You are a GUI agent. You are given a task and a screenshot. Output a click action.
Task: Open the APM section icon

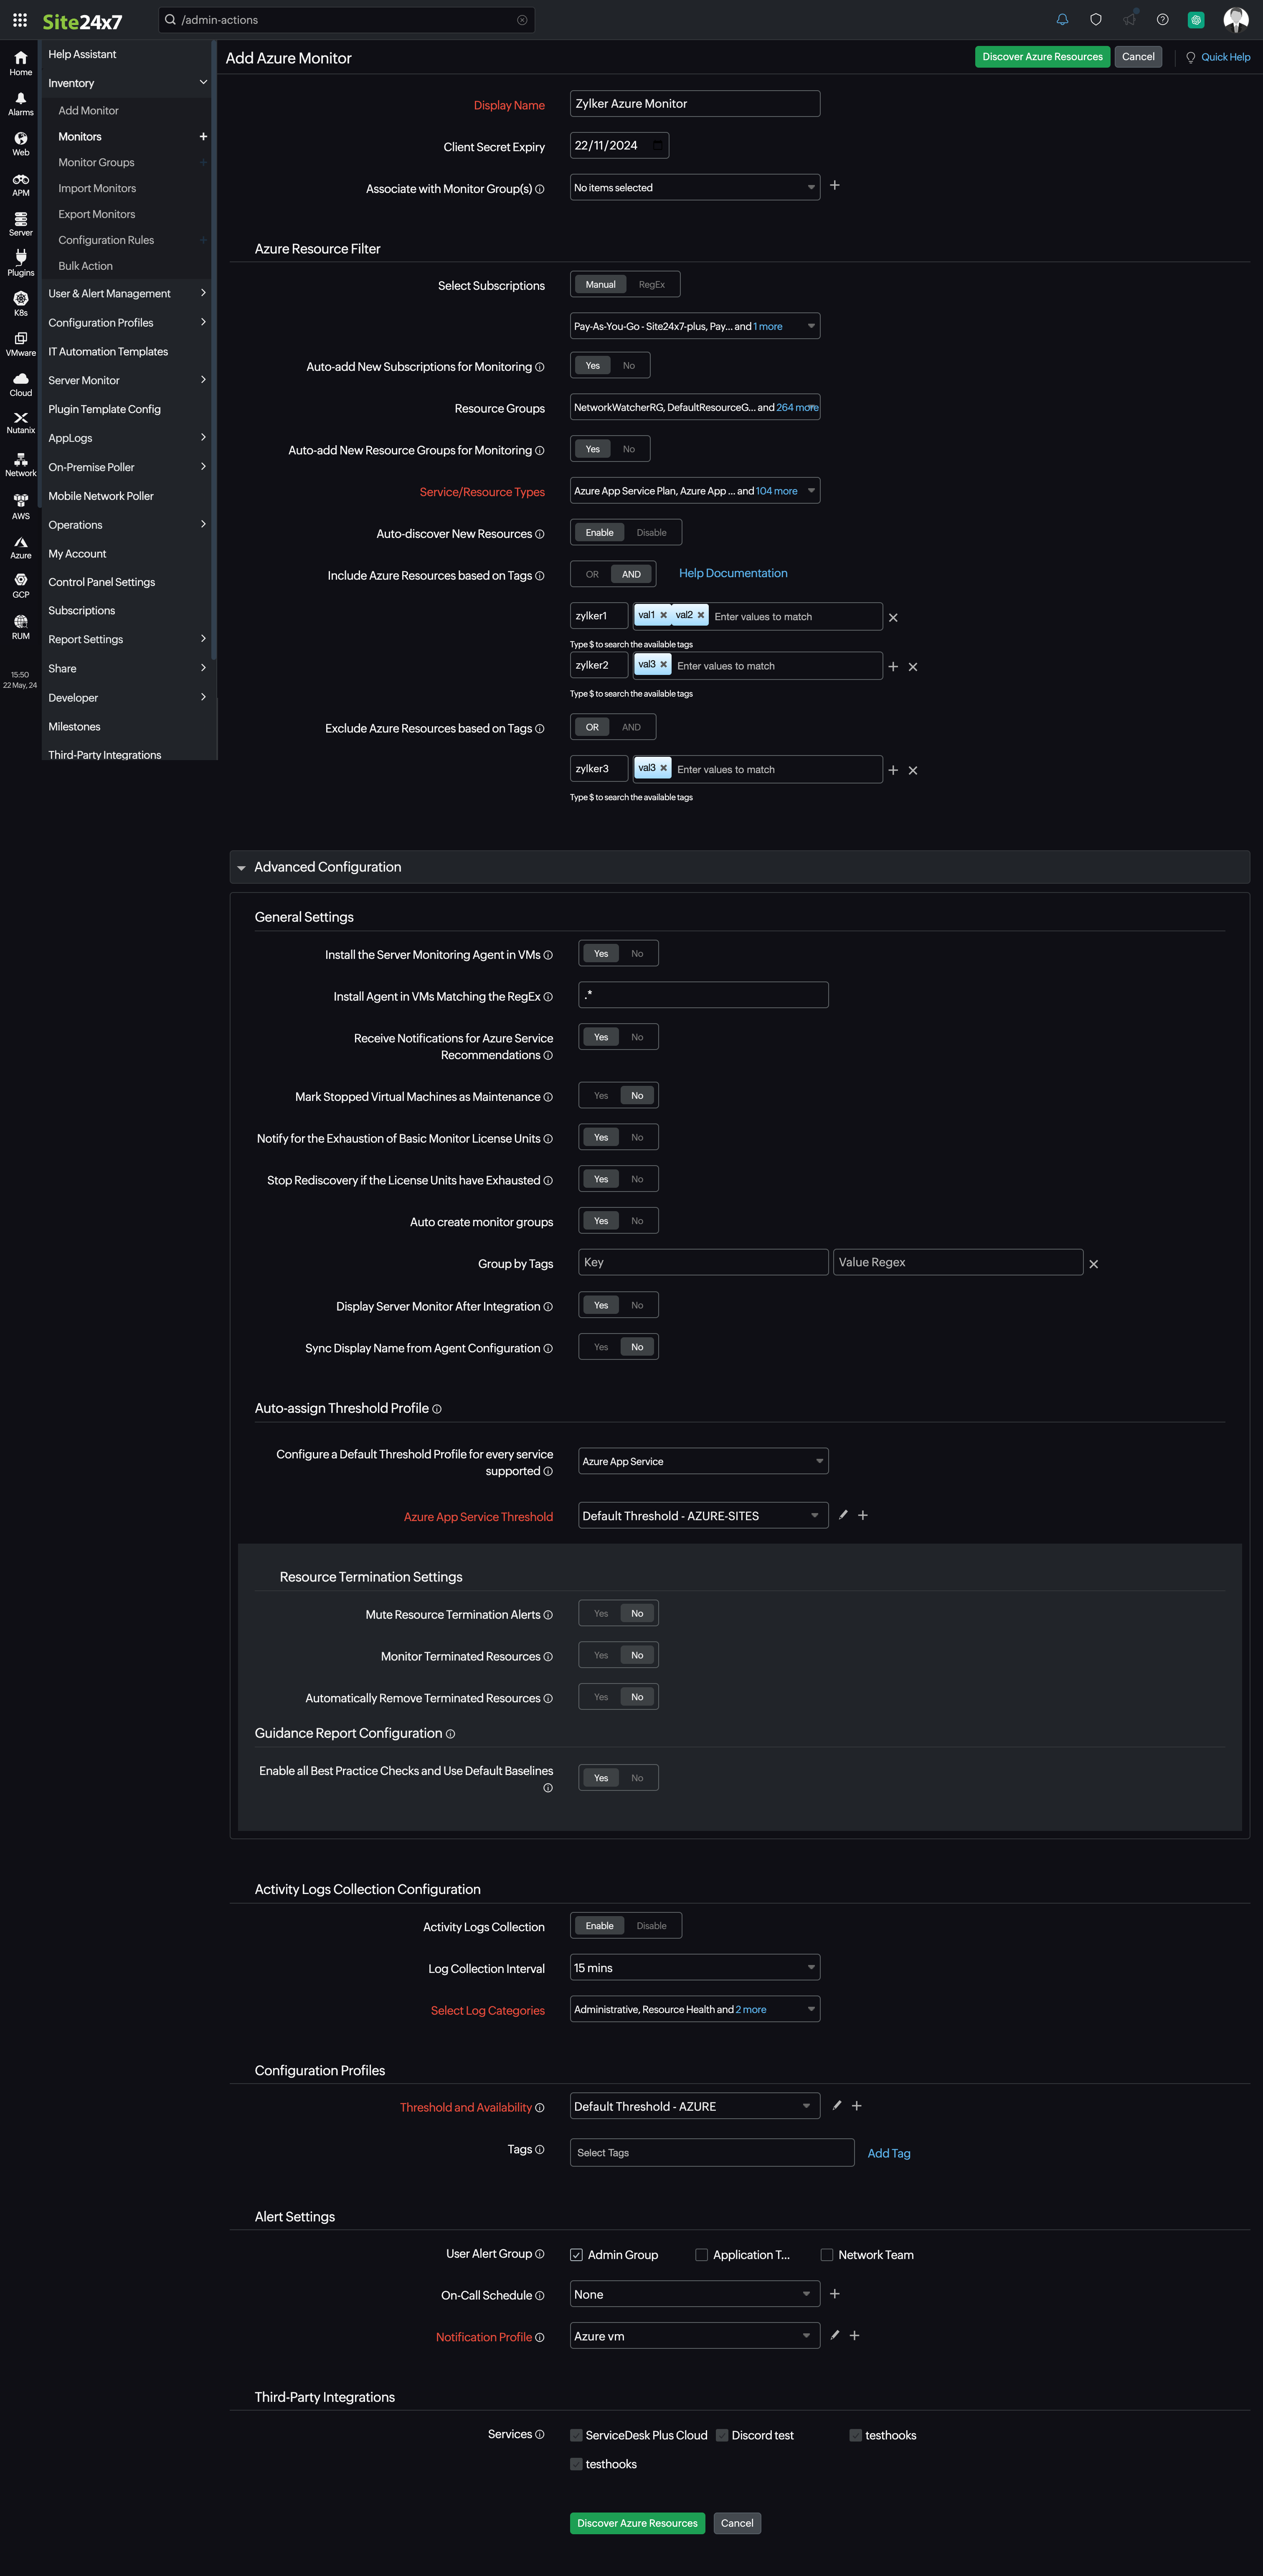pyautogui.click(x=20, y=184)
